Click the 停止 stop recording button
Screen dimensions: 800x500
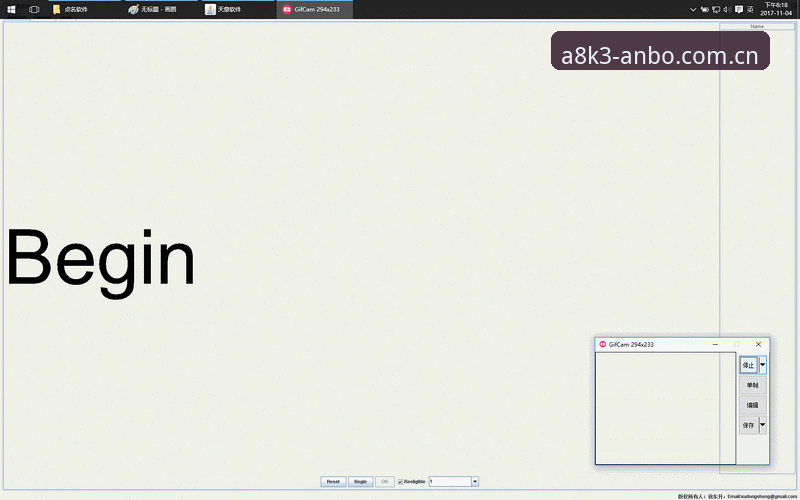pos(748,365)
